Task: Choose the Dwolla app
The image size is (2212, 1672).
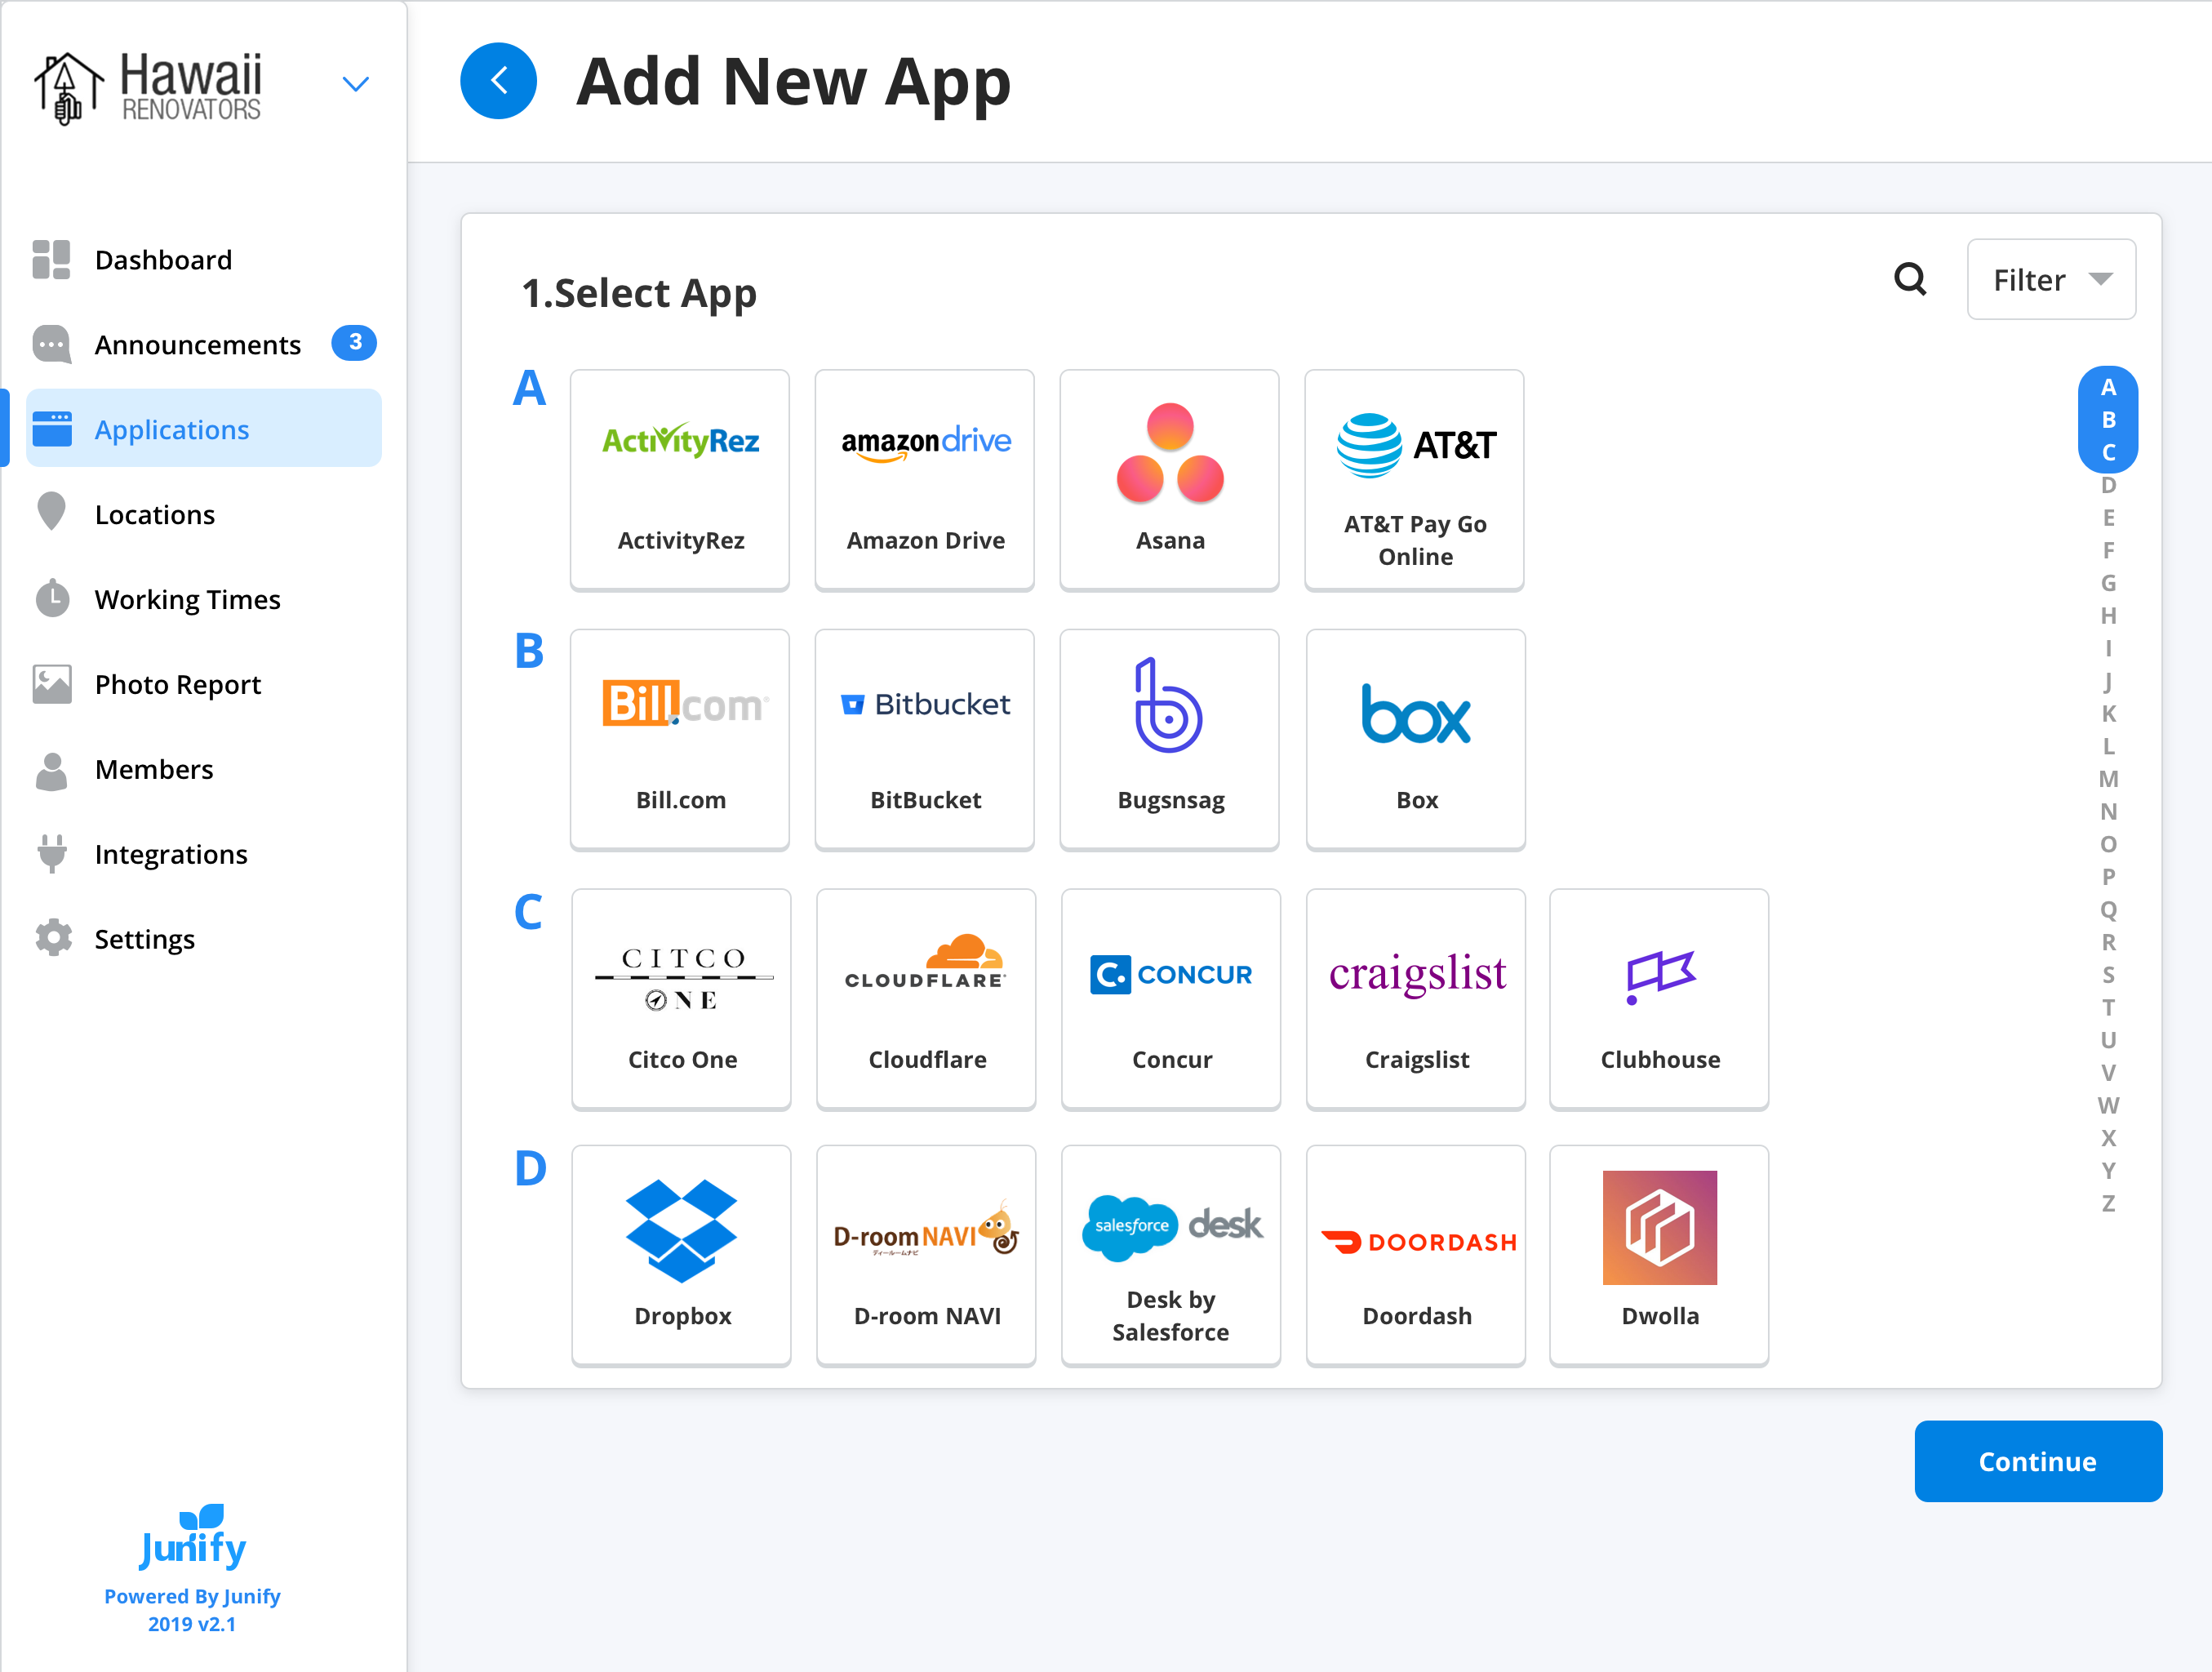Action: coord(1659,1255)
